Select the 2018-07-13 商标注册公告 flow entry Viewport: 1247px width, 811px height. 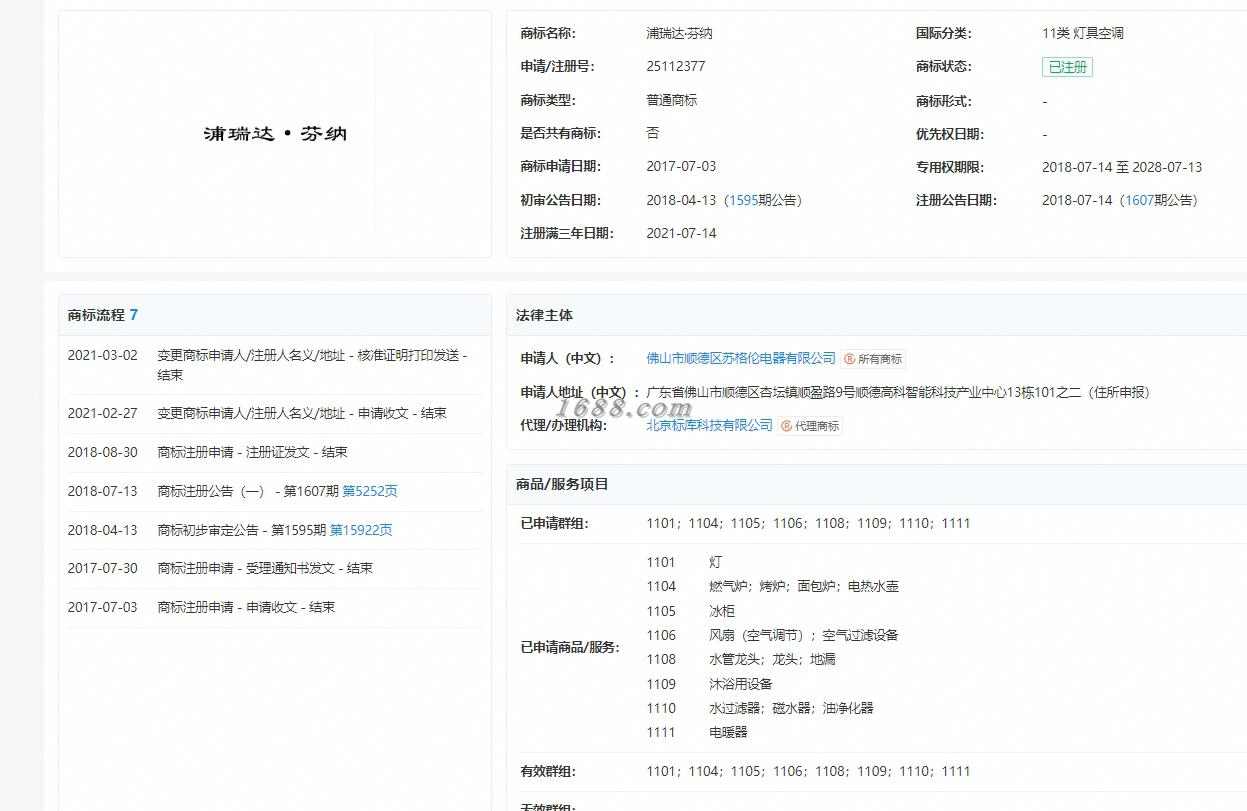(x=274, y=491)
